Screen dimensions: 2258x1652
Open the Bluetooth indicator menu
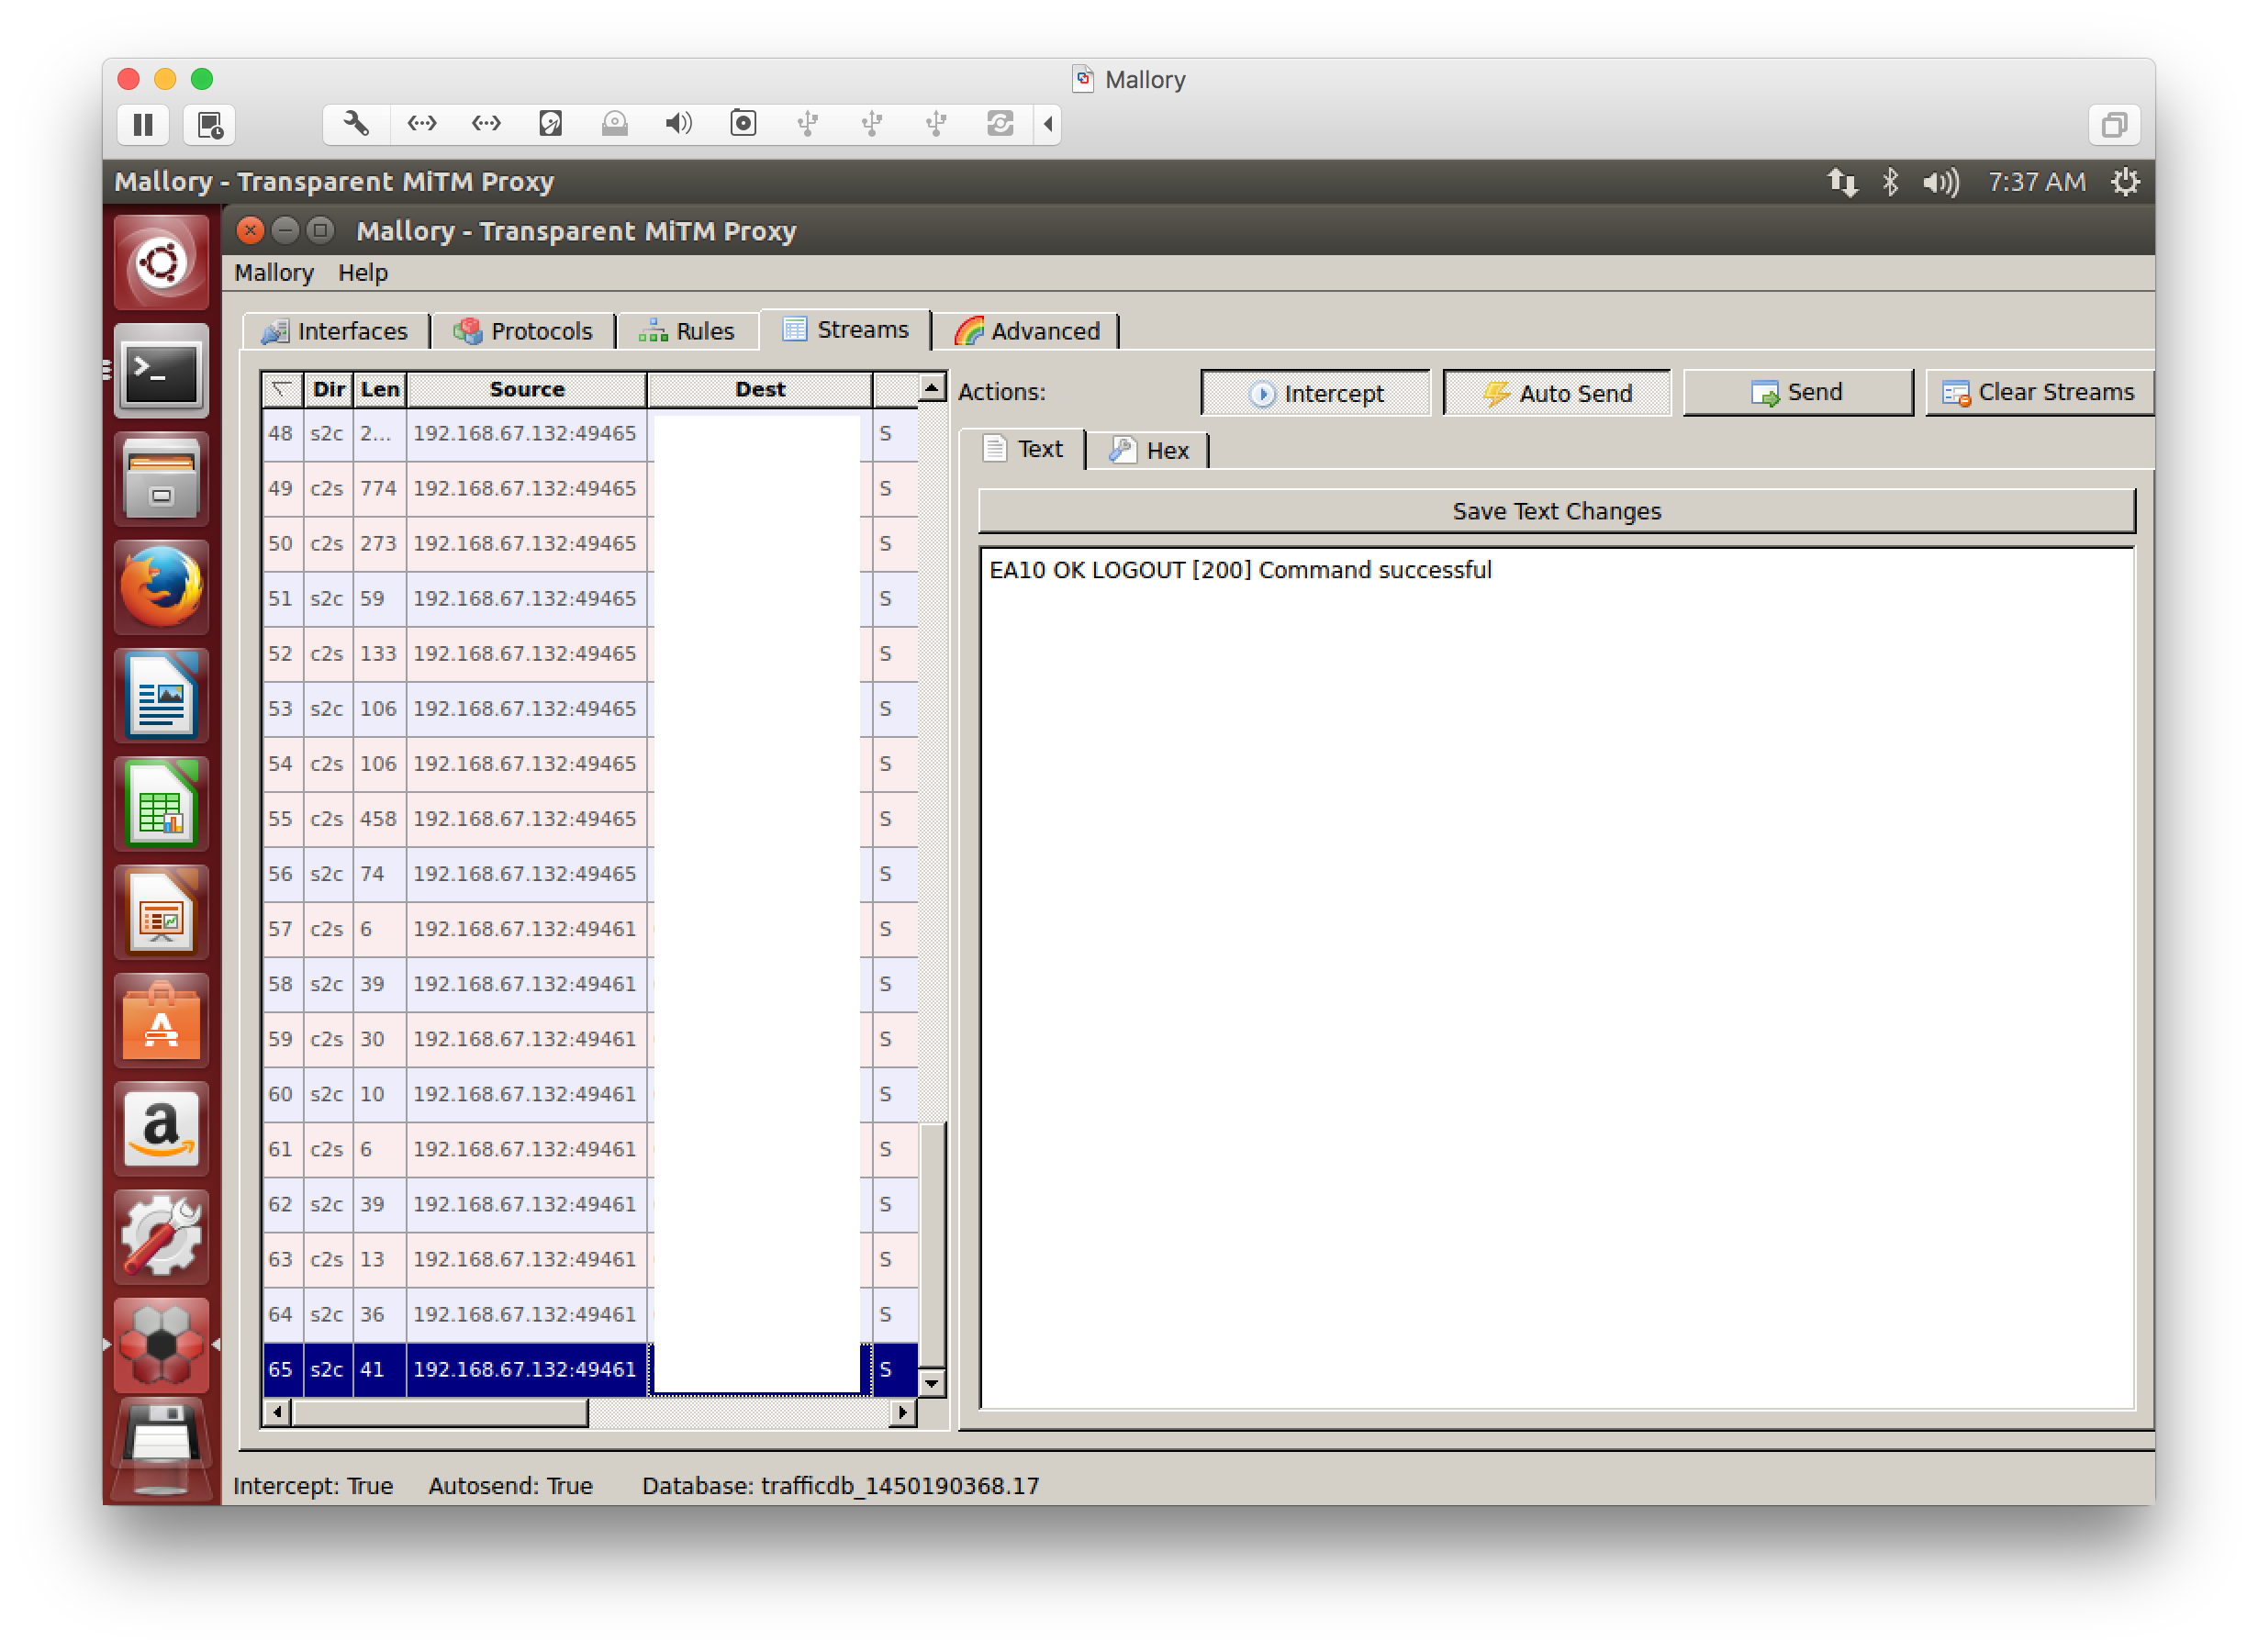click(x=1889, y=182)
